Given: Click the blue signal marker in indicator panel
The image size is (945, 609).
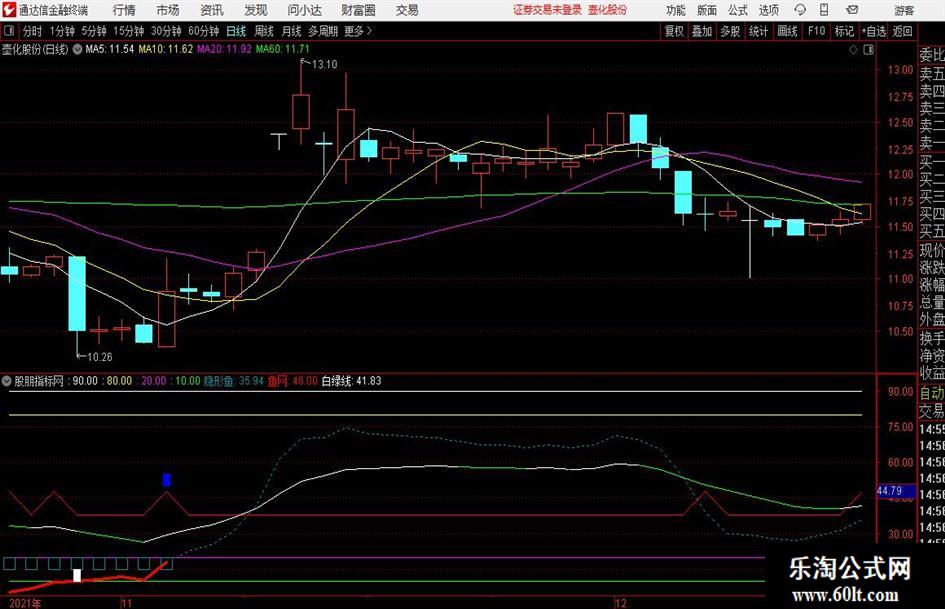Looking at the screenshot, I should click(x=167, y=480).
